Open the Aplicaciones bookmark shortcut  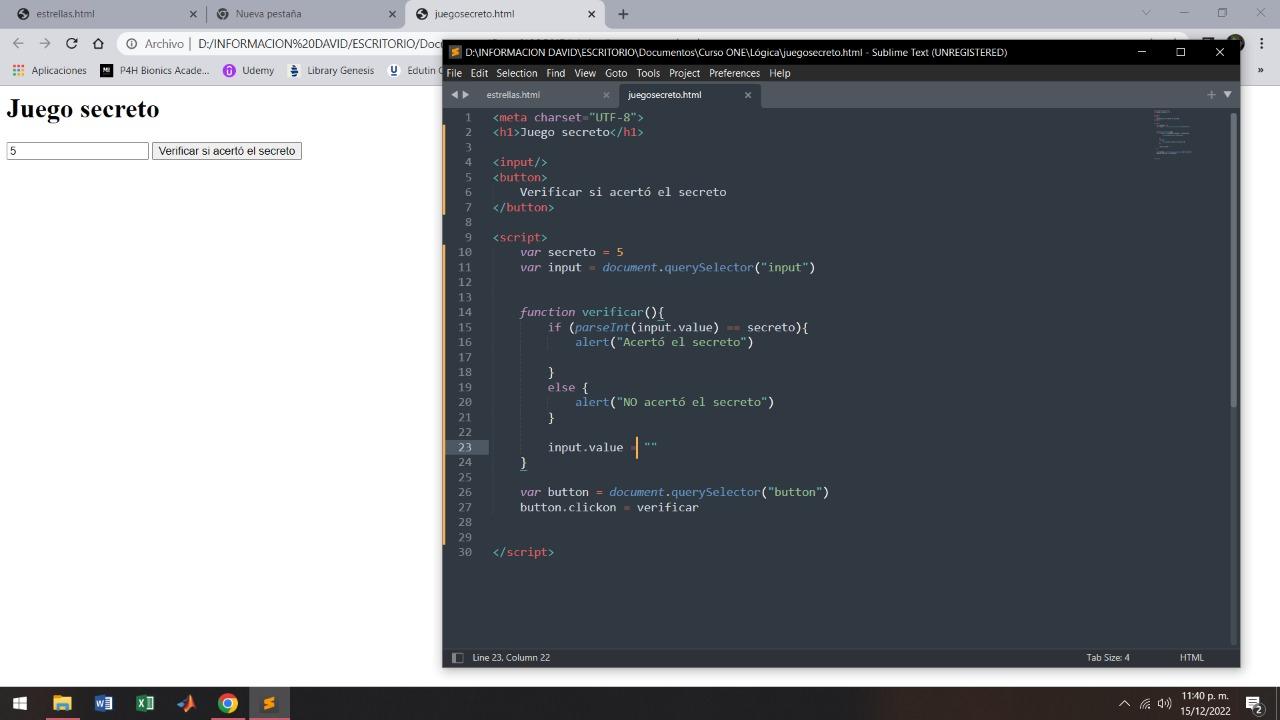click(49, 70)
